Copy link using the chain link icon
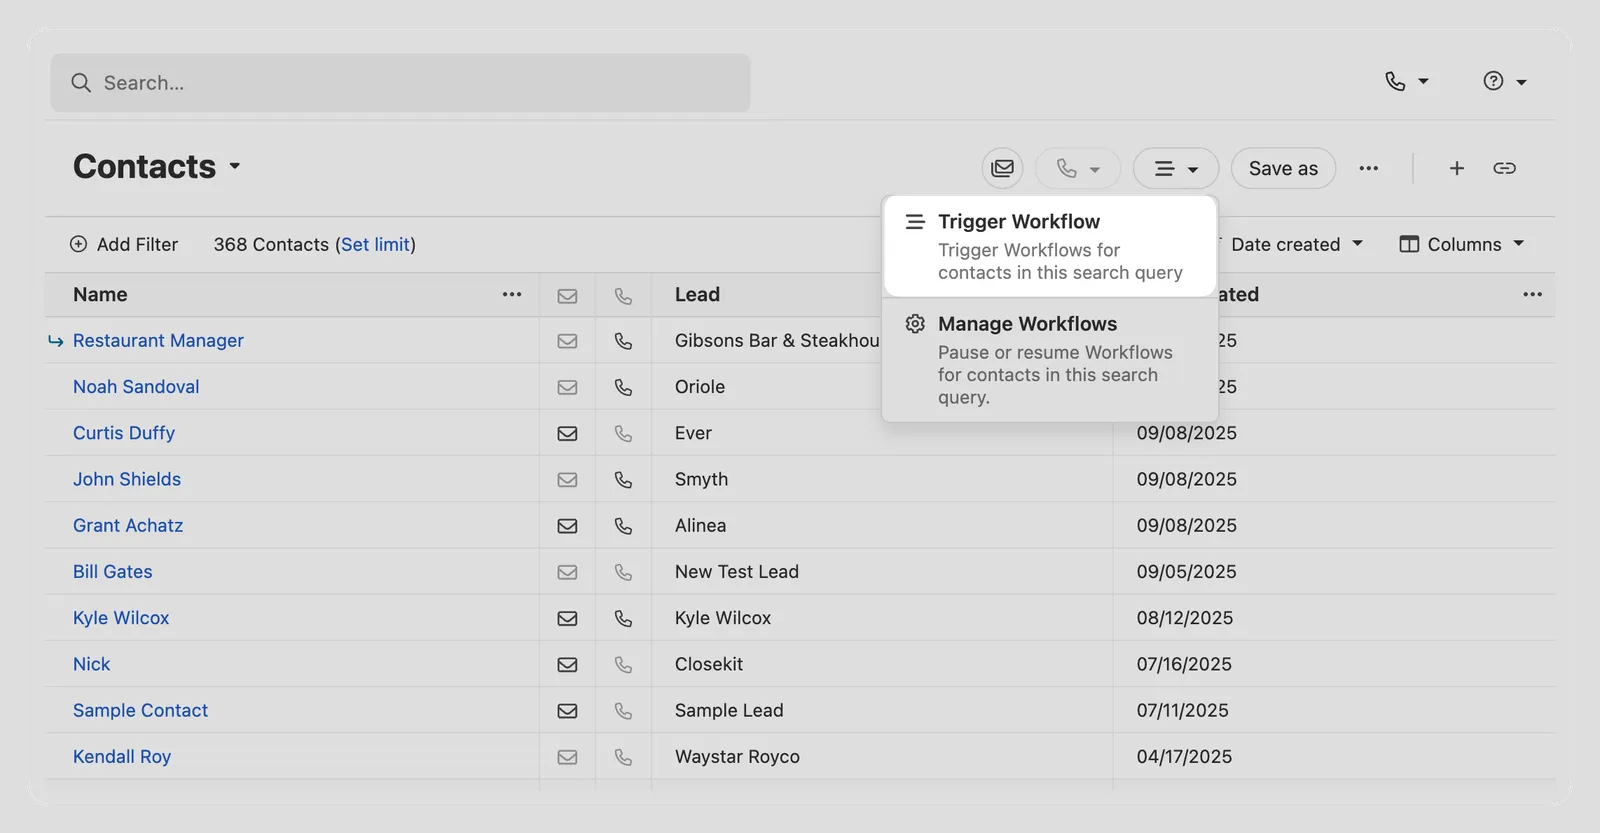The height and width of the screenshot is (833, 1600). click(x=1505, y=168)
